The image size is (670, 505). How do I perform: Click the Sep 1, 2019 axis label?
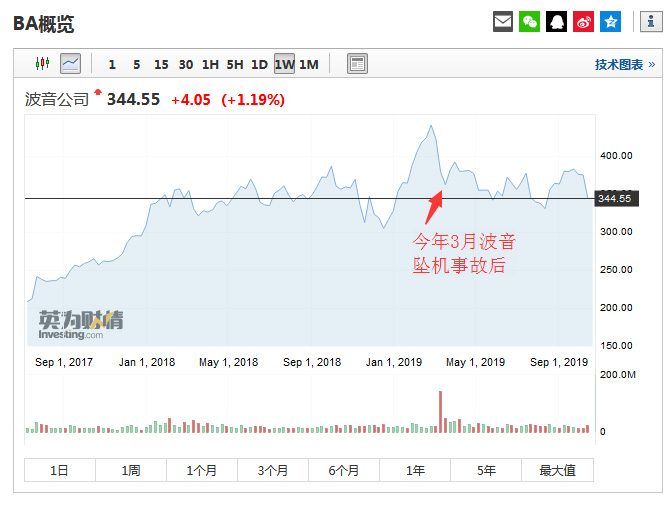[x=559, y=362]
